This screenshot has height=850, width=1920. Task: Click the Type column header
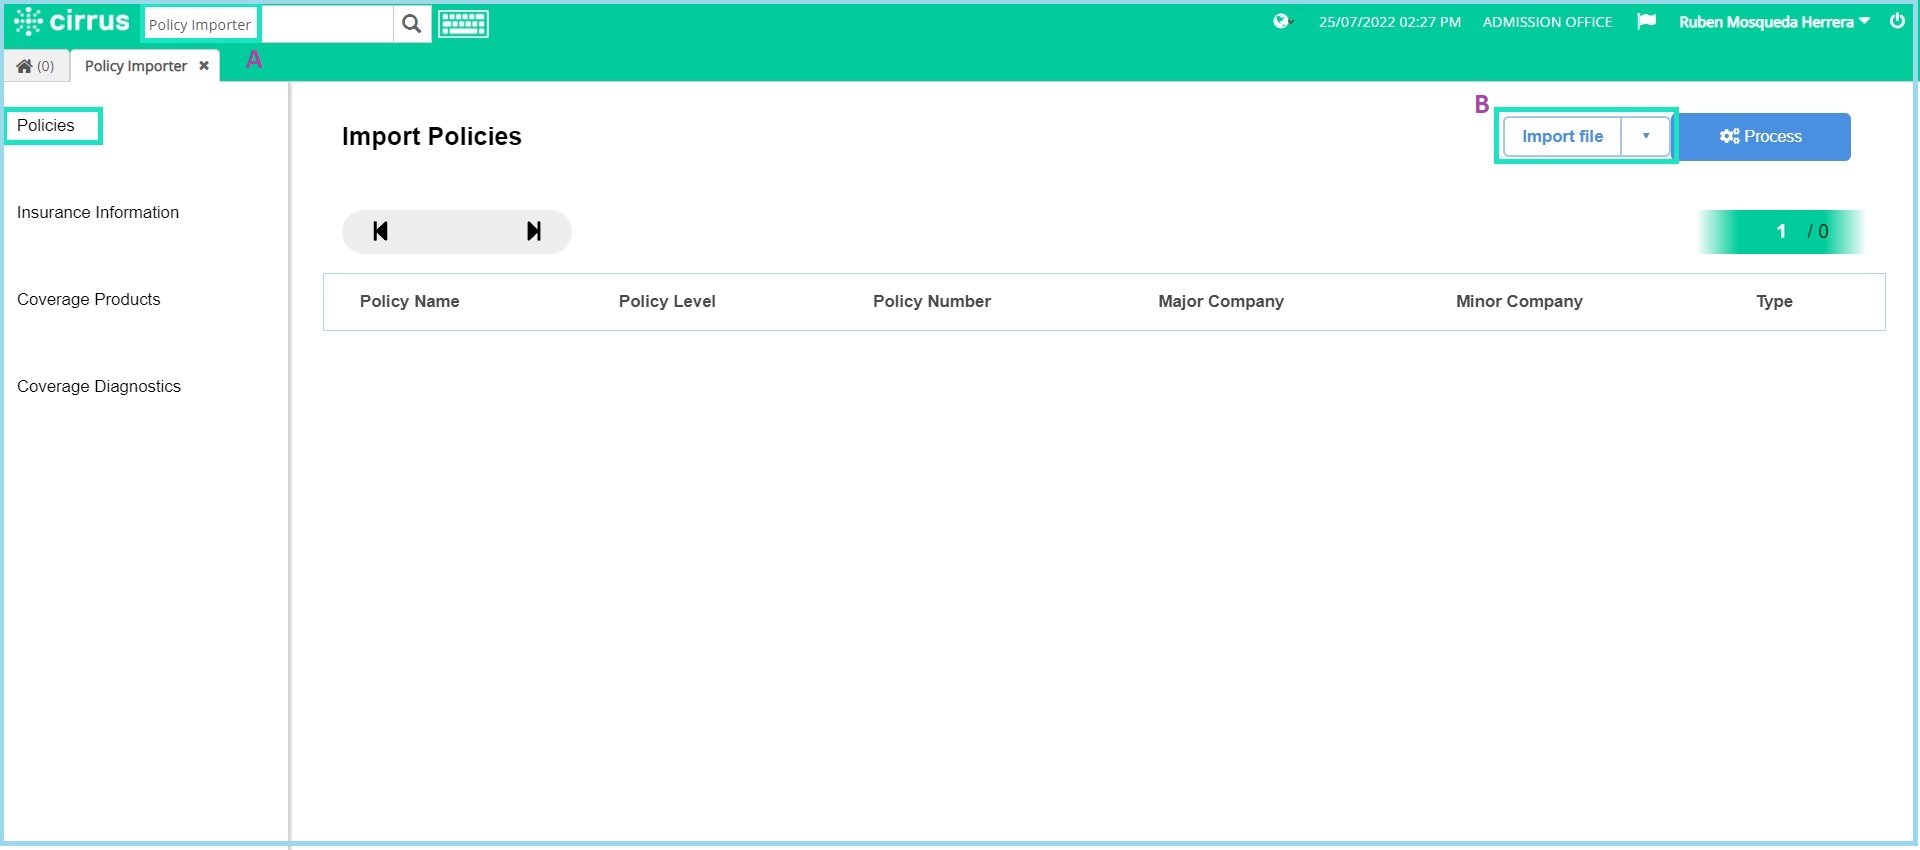[1775, 301]
